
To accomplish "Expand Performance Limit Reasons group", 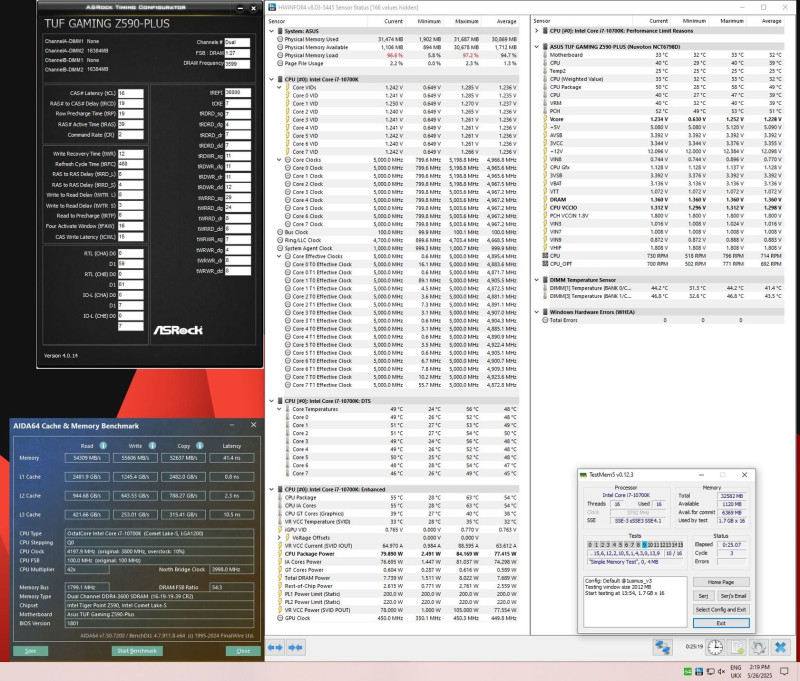I will click(537, 31).
